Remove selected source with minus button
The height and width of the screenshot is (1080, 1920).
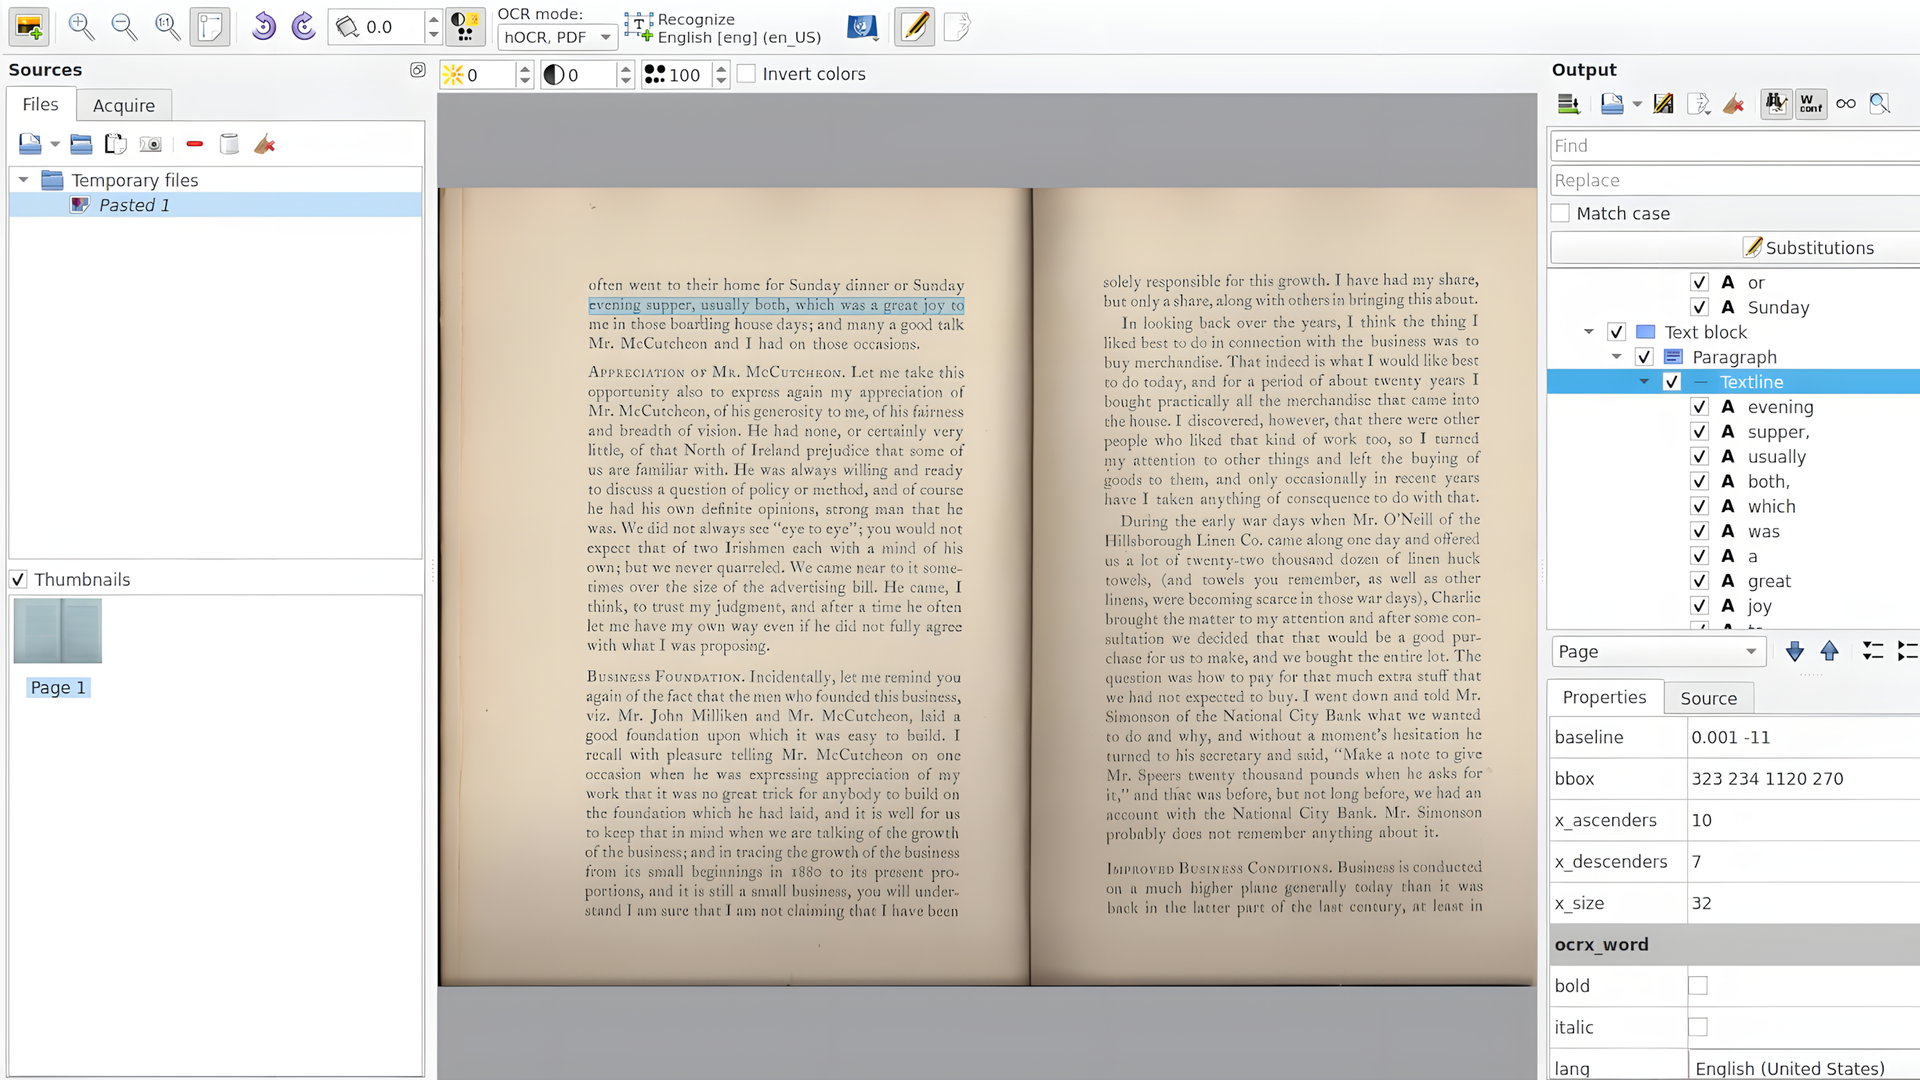(x=195, y=144)
